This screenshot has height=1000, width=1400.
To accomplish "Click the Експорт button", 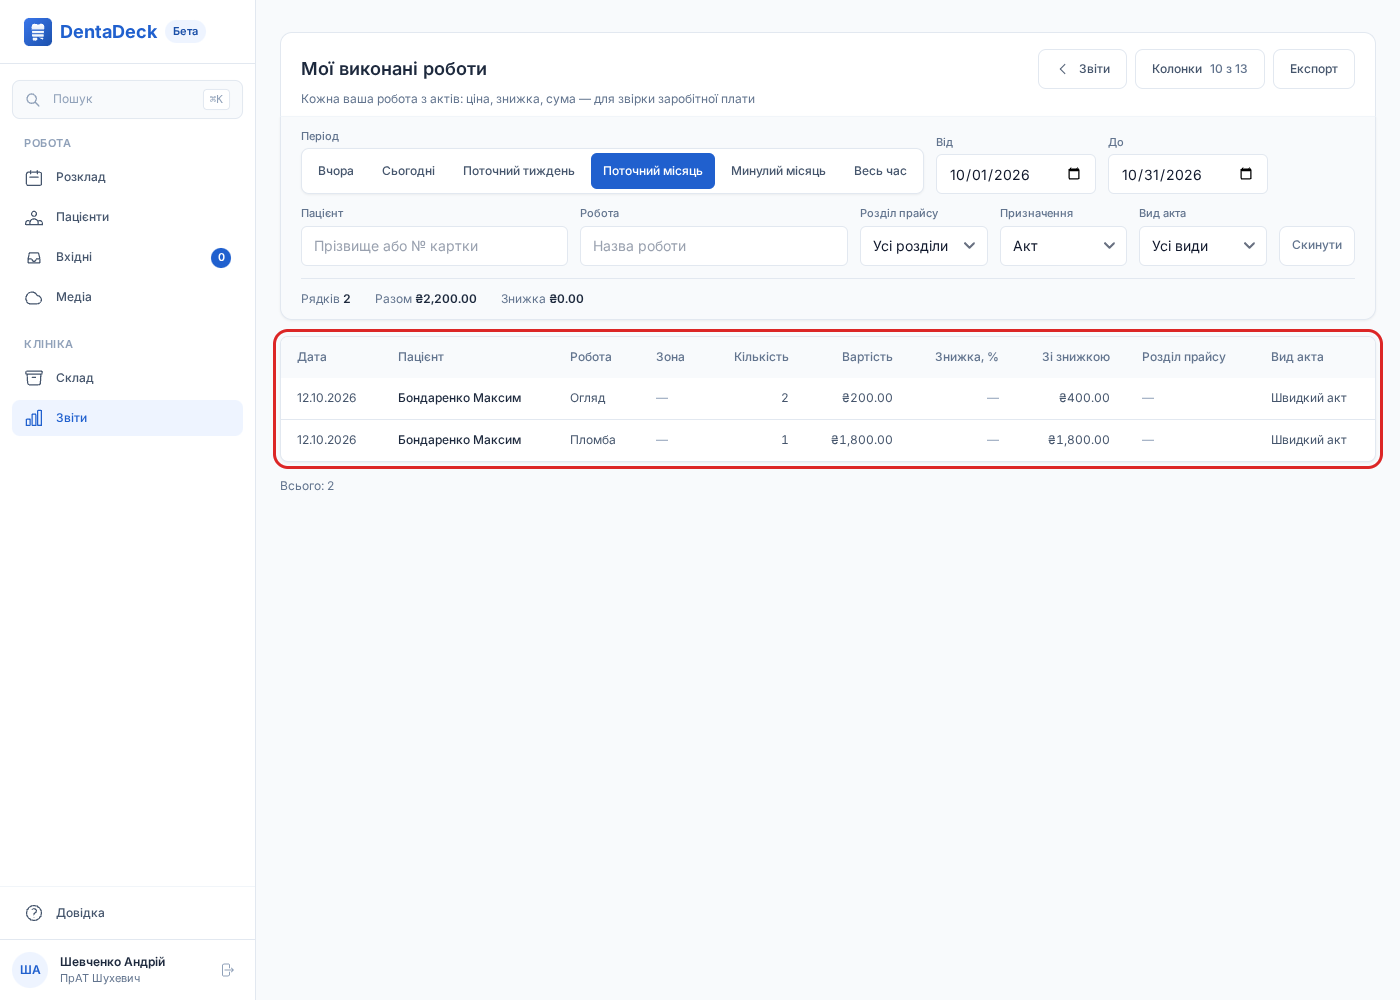I will click(x=1314, y=69).
